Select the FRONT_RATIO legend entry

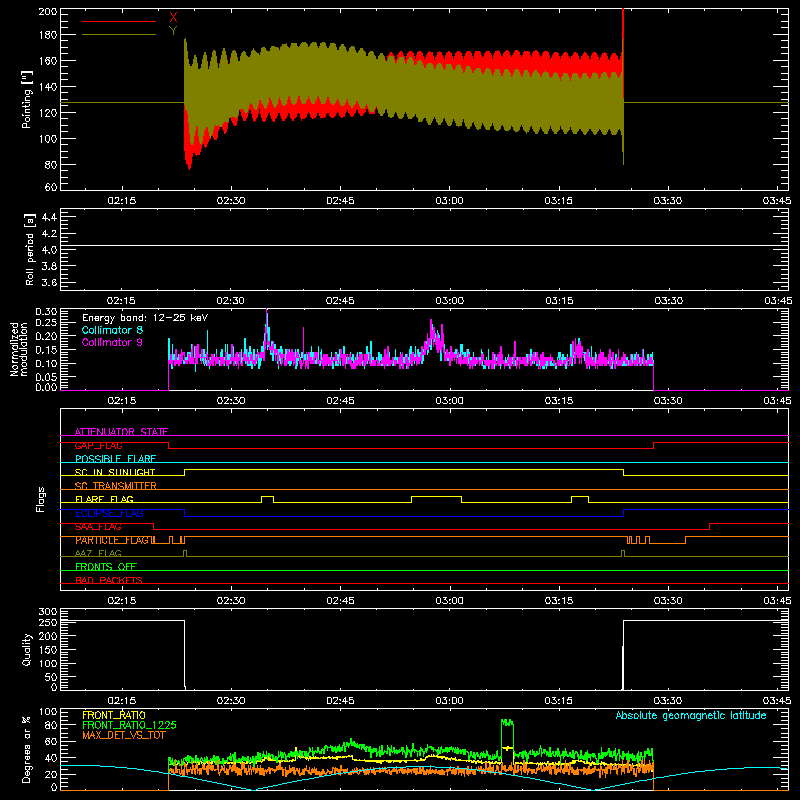coord(114,715)
